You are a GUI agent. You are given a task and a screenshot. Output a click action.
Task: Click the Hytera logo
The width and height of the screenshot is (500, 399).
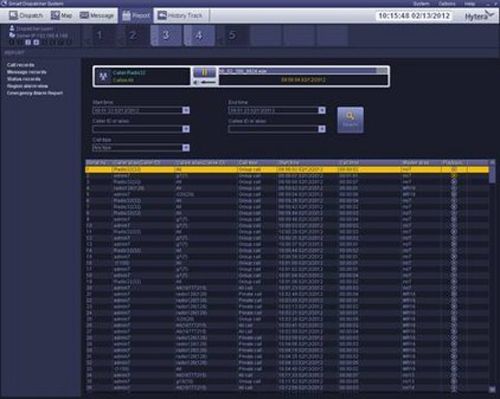tap(479, 16)
